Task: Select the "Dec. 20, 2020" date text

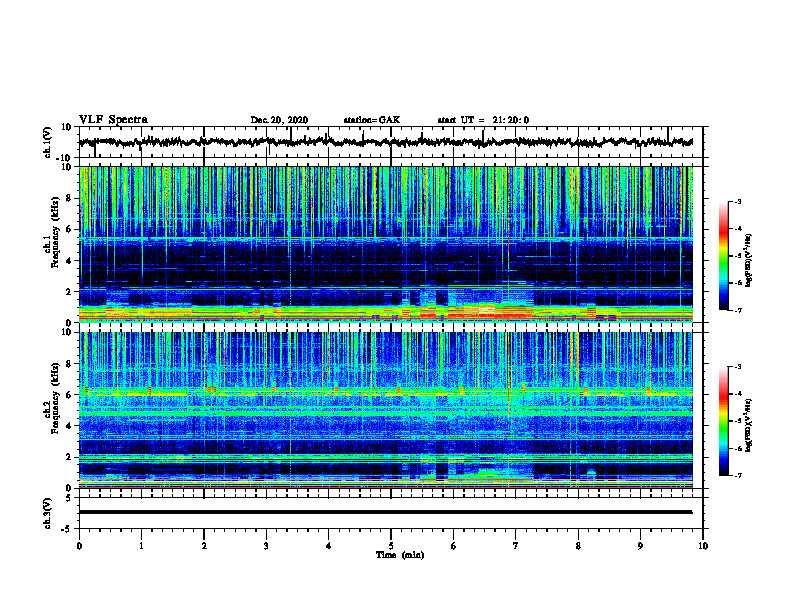Action: pyautogui.click(x=279, y=120)
